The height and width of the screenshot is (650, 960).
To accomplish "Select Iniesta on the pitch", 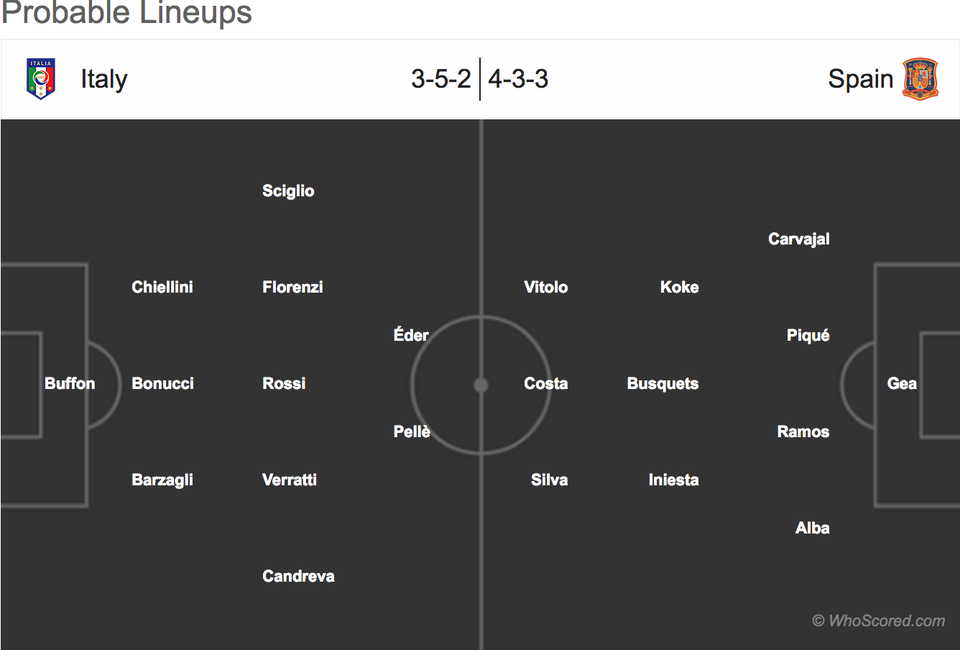I will pyautogui.click(x=673, y=480).
